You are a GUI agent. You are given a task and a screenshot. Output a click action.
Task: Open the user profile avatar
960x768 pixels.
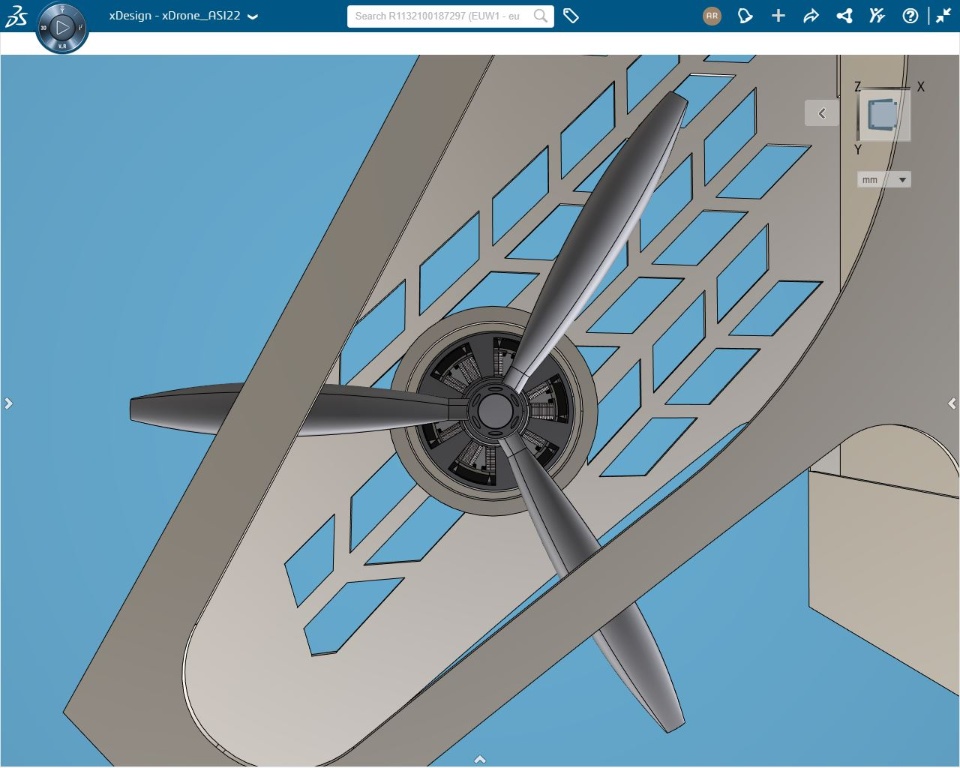(x=711, y=16)
